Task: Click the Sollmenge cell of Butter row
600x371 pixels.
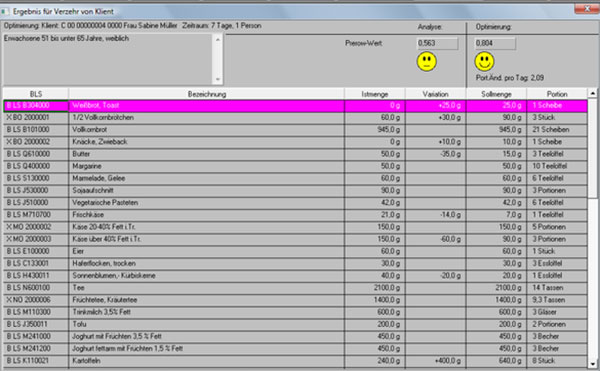Action: click(496, 154)
